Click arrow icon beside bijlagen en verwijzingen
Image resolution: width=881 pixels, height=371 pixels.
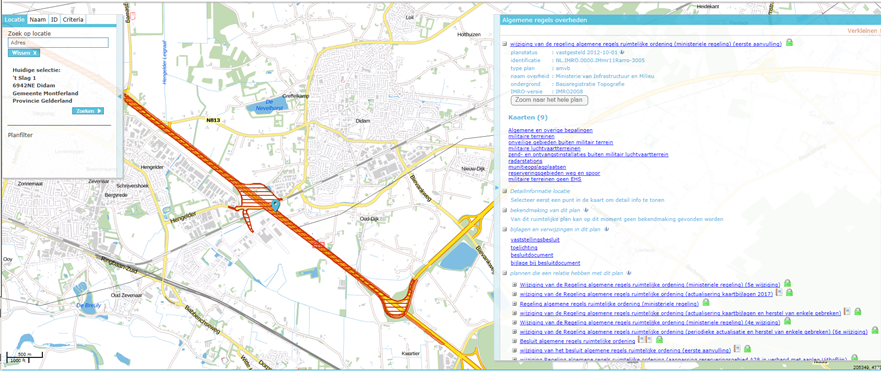[x=607, y=229]
